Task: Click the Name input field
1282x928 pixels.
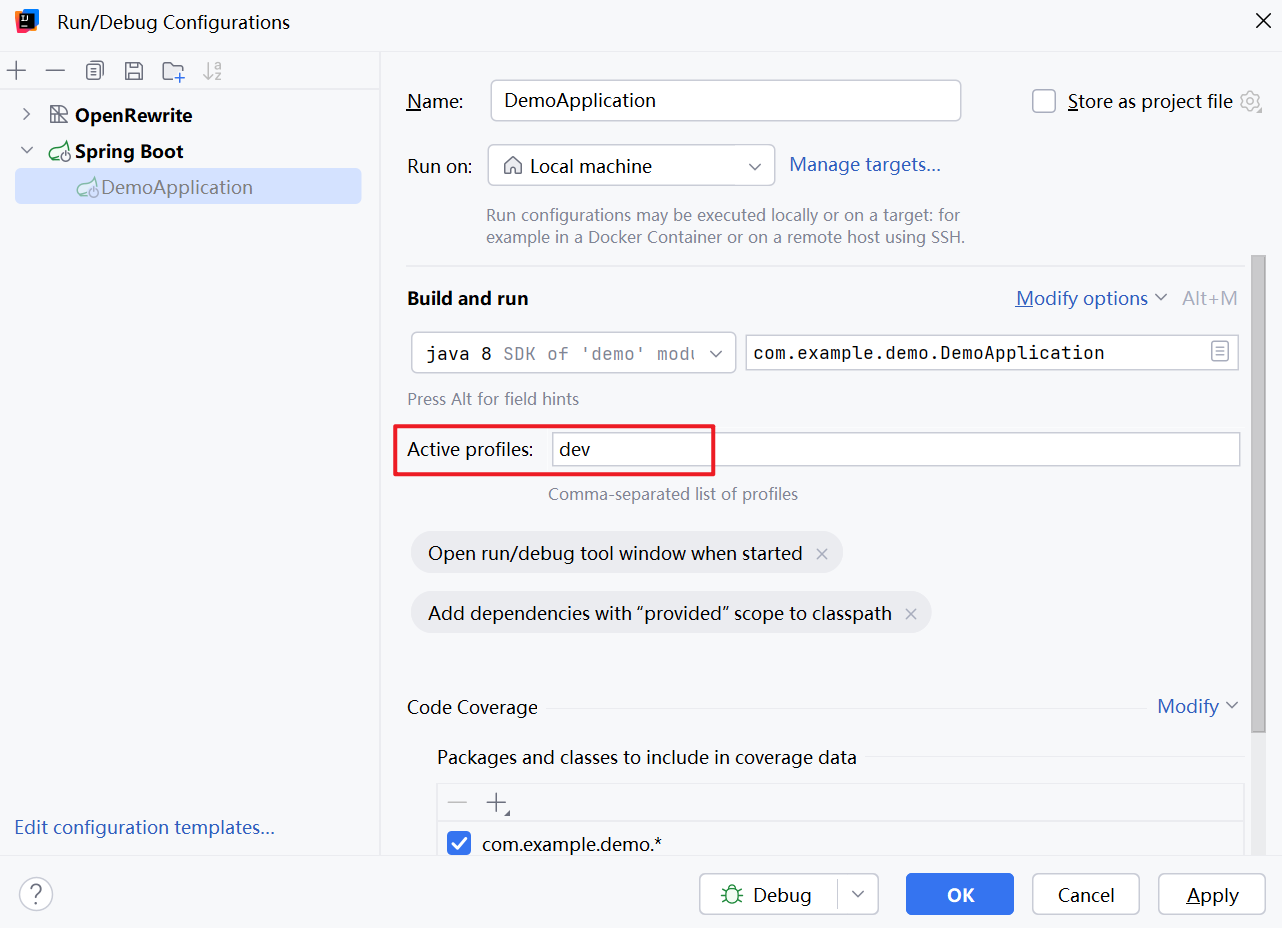Action: [726, 101]
